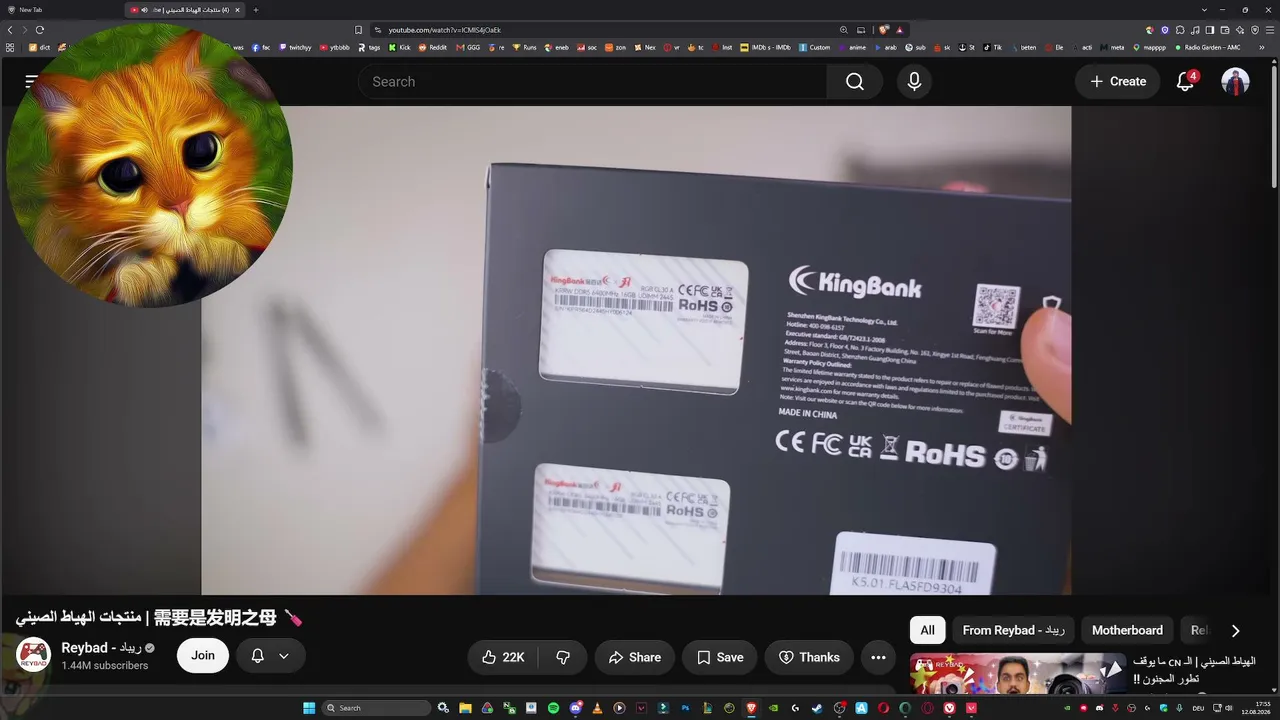Click Create button in YouTube header
Image resolution: width=1280 pixels, height=720 pixels.
pyautogui.click(x=1118, y=82)
